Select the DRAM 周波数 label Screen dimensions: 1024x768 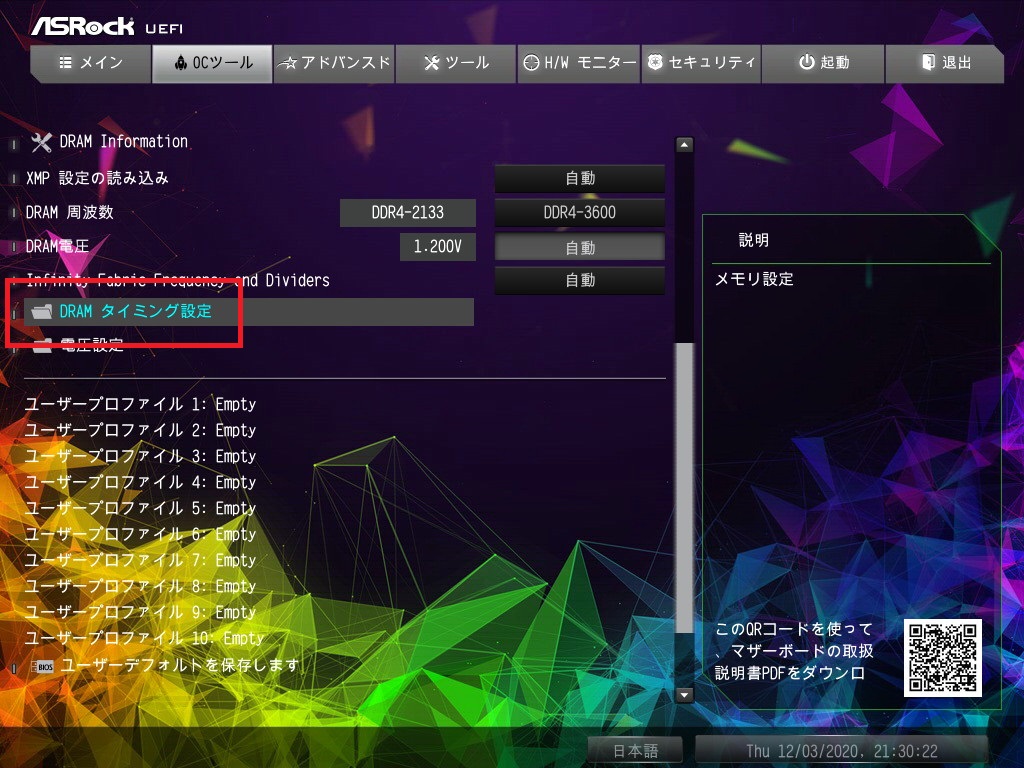click(x=69, y=213)
